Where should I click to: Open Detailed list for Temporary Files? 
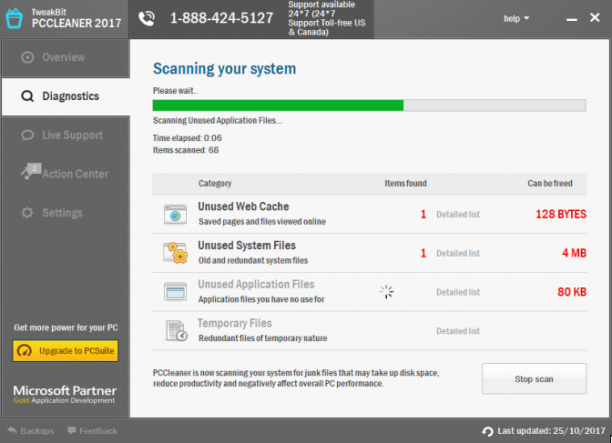458,331
